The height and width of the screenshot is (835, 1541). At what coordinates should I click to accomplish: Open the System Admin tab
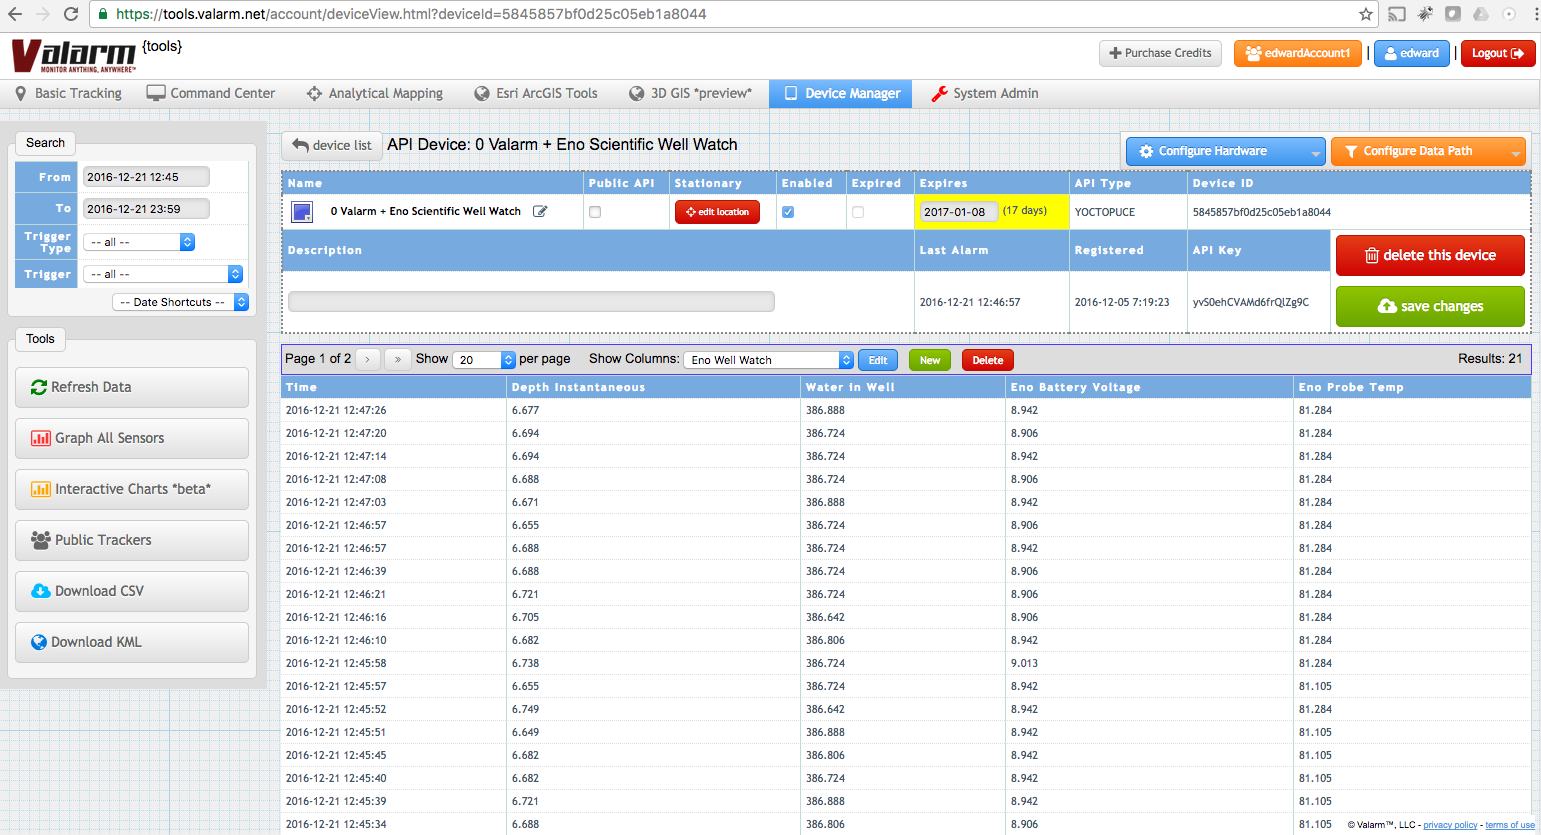985,93
